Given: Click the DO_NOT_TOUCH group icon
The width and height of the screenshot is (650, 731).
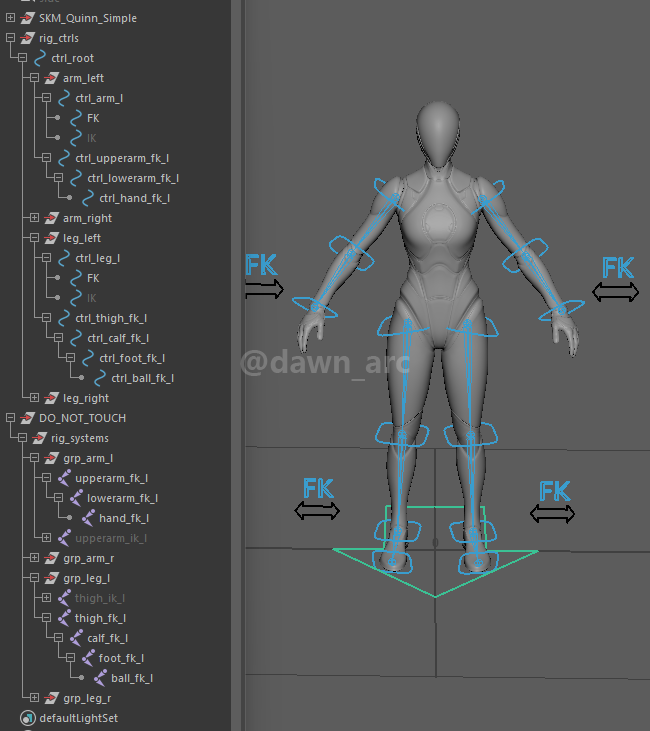Looking at the screenshot, I should [27, 418].
